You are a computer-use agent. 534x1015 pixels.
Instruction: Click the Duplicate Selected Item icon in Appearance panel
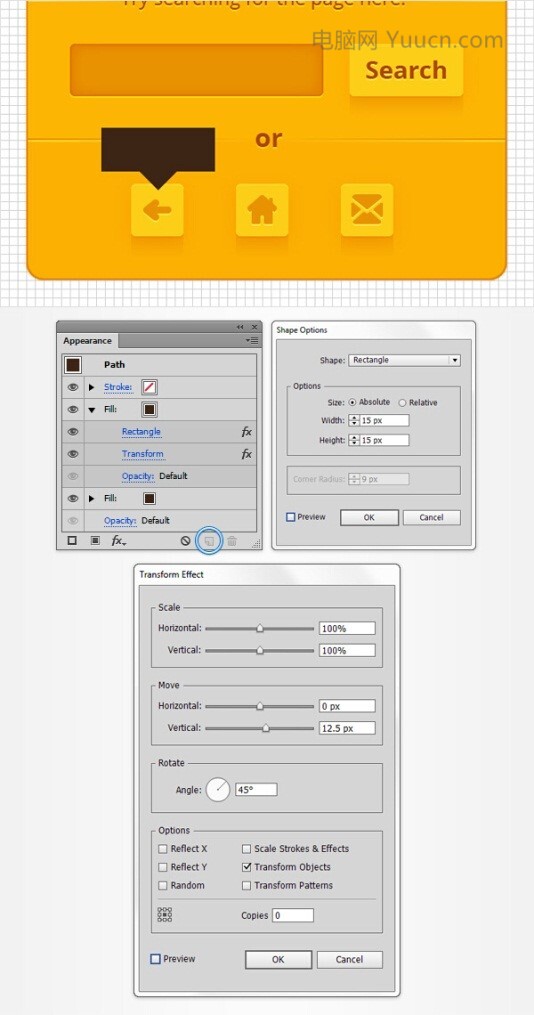coord(209,541)
